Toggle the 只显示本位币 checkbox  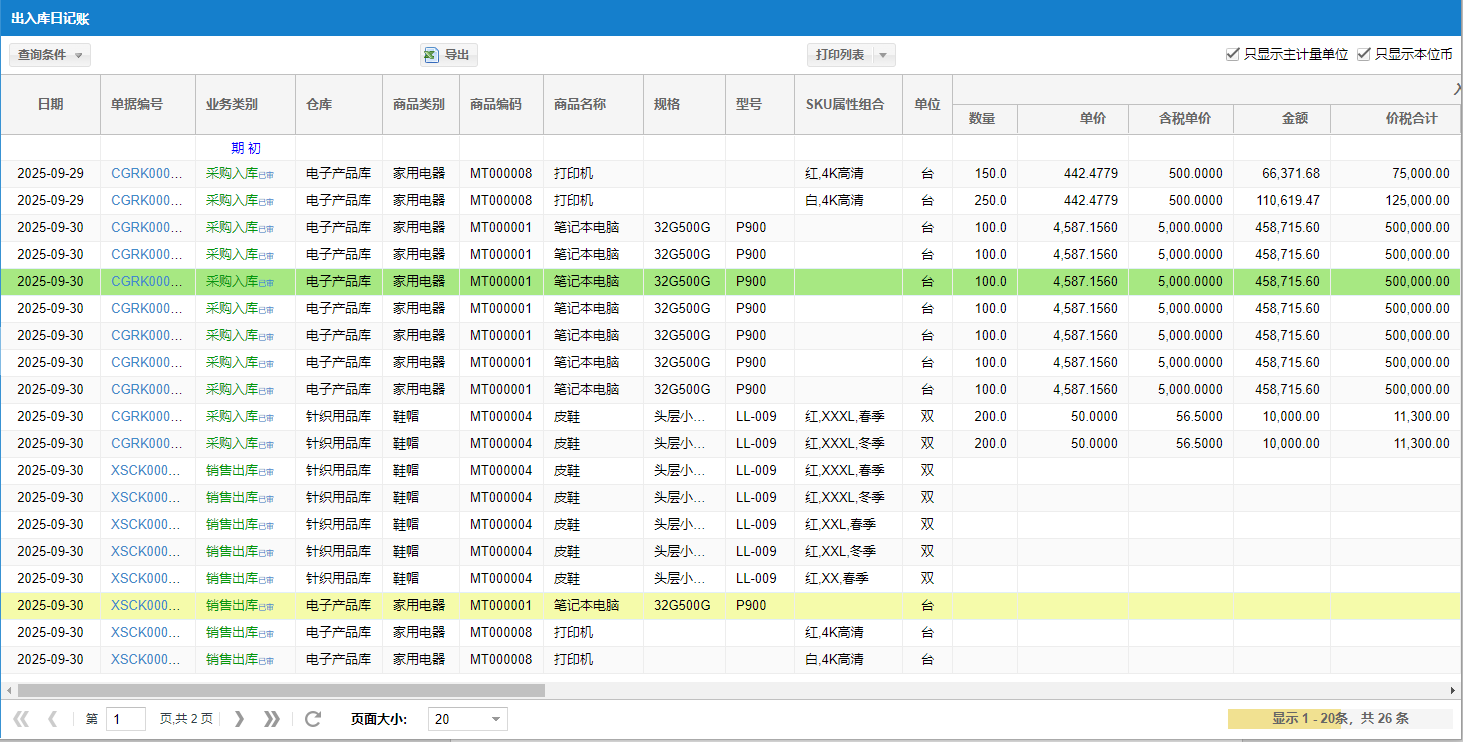click(x=1364, y=55)
